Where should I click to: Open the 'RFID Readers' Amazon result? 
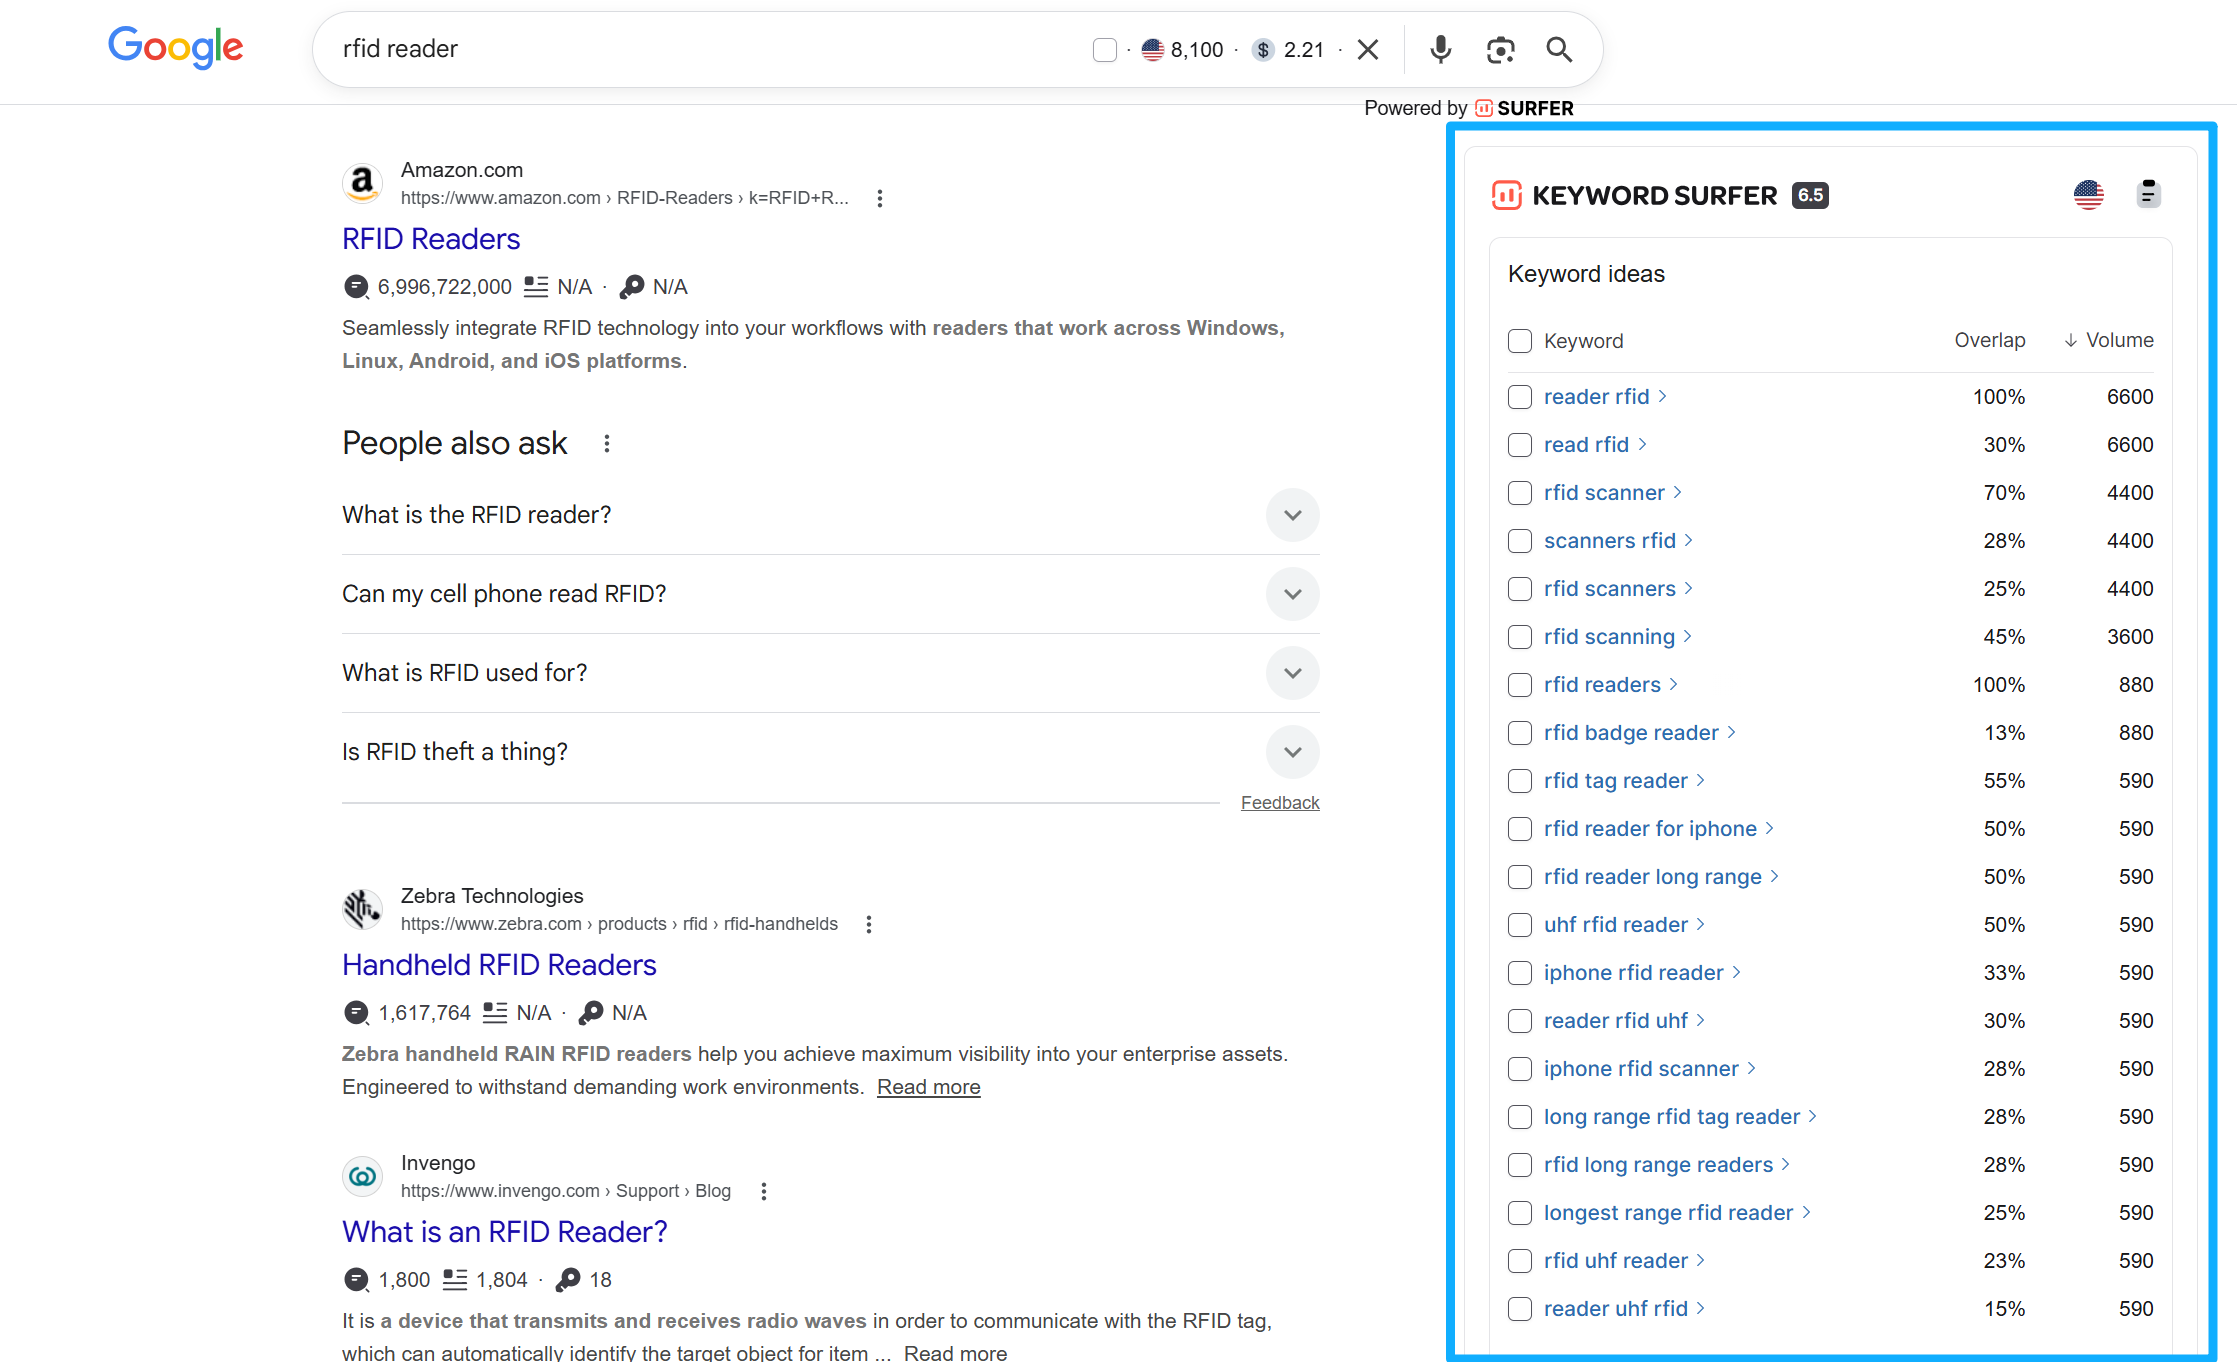point(431,239)
